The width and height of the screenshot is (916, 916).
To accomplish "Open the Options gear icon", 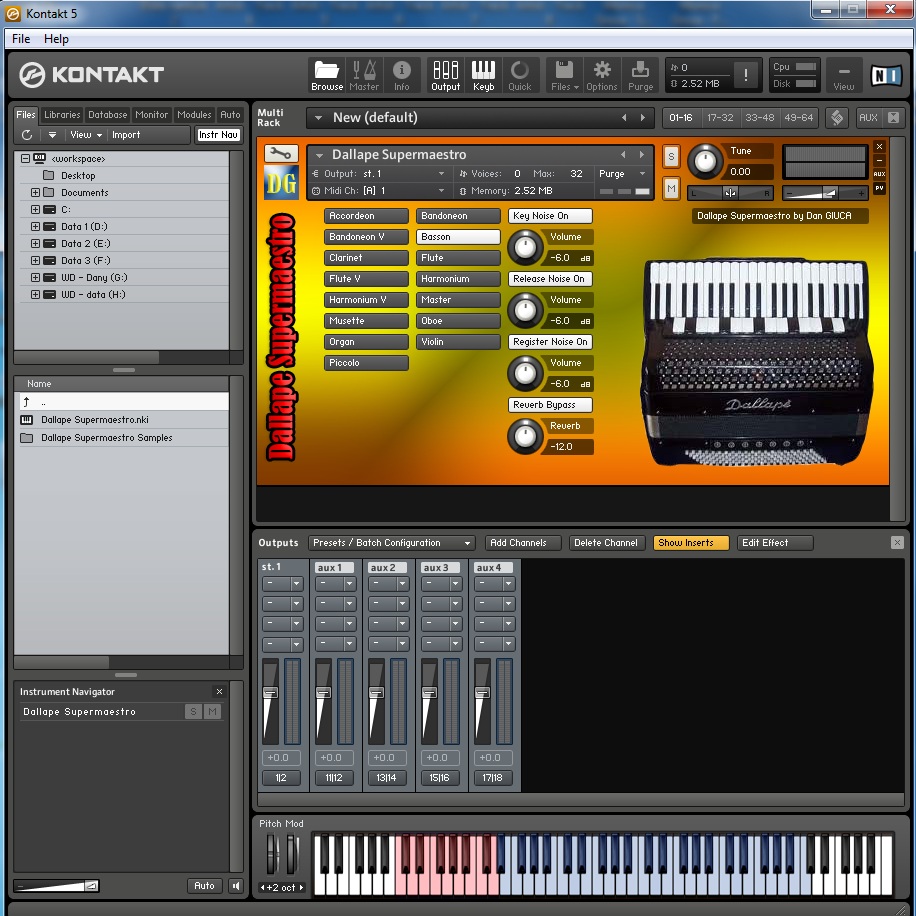I will [x=602, y=75].
